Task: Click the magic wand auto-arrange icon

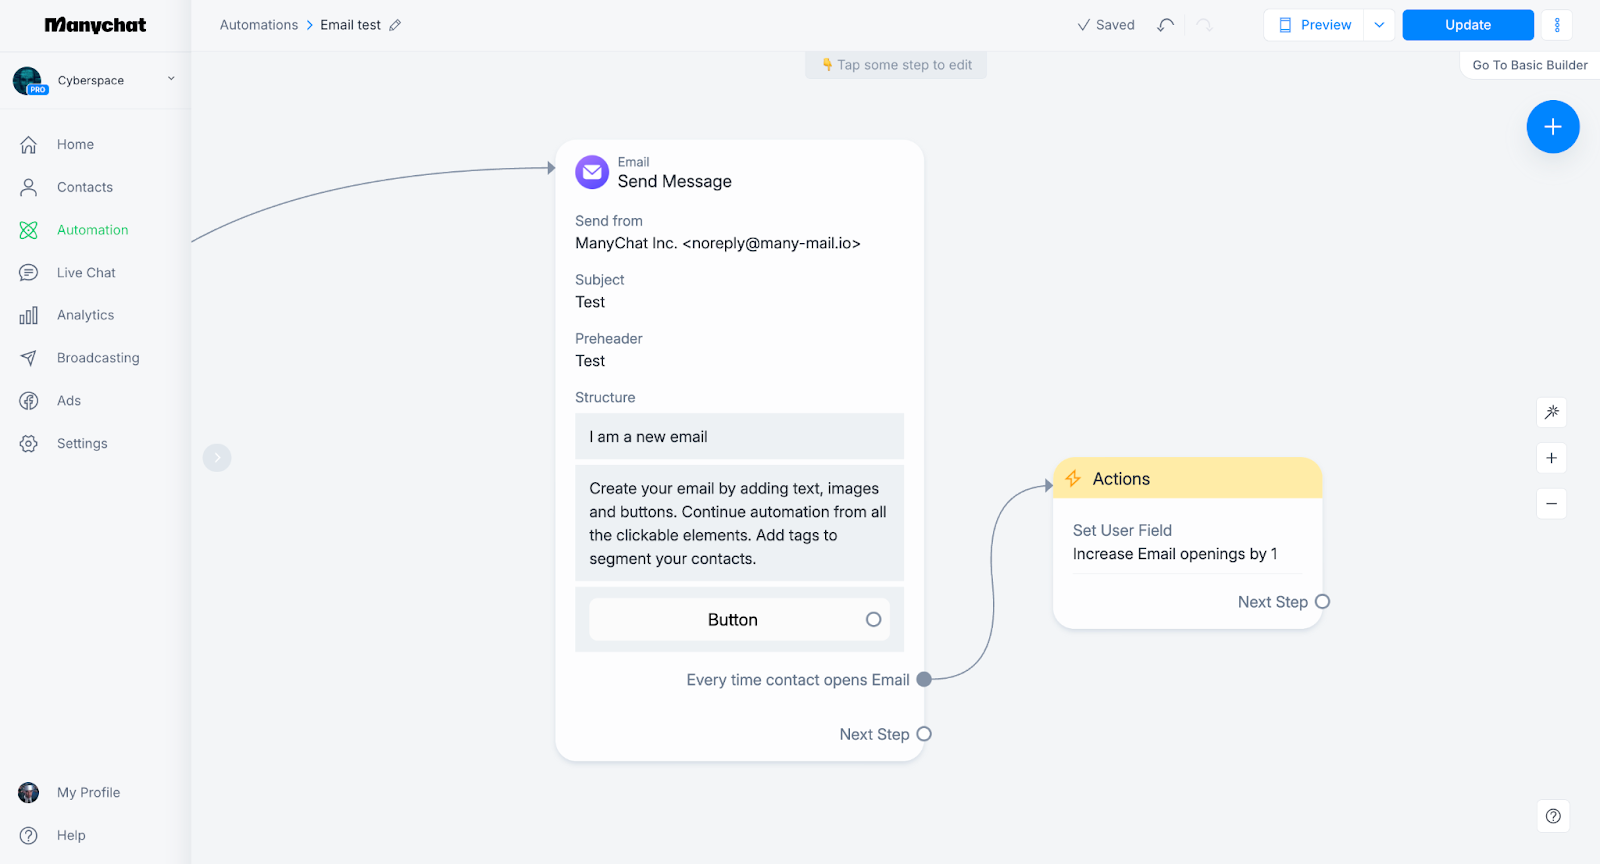Action: click(1551, 412)
